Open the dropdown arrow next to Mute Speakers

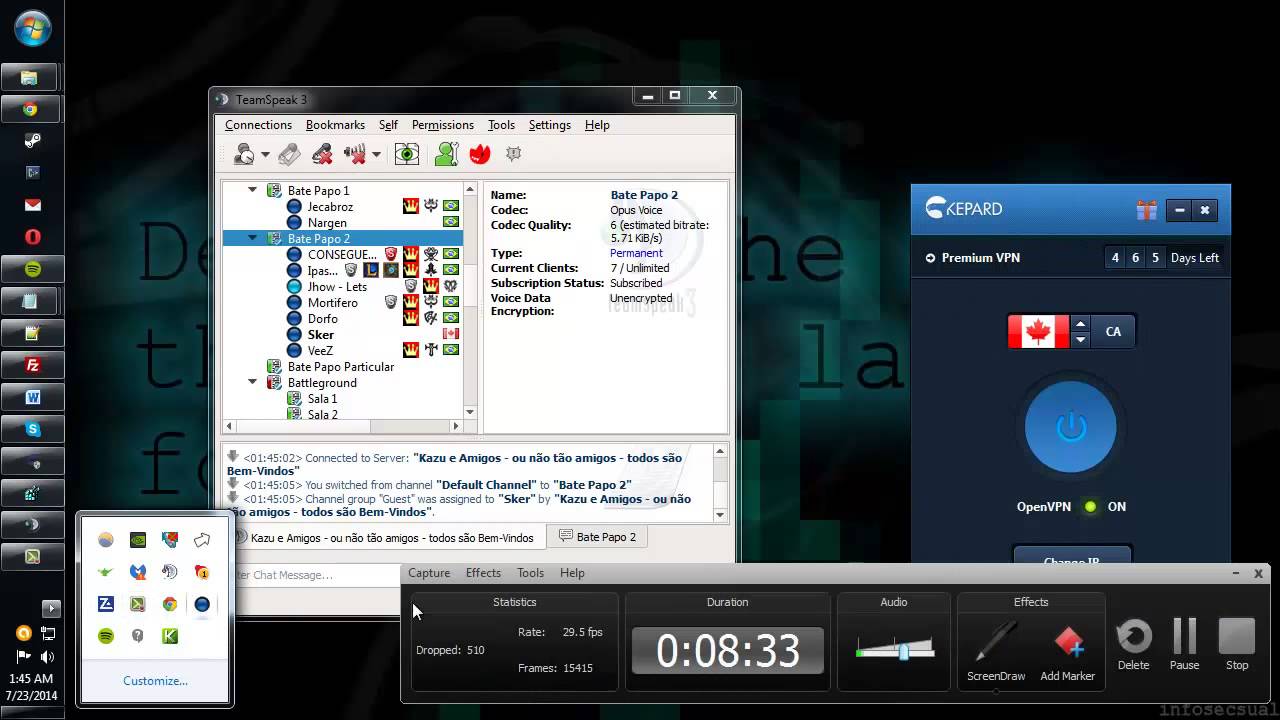coord(376,155)
